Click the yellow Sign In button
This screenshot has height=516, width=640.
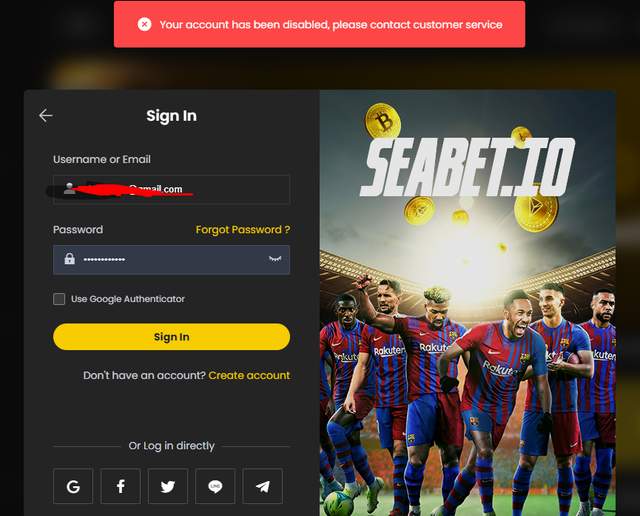point(171,337)
